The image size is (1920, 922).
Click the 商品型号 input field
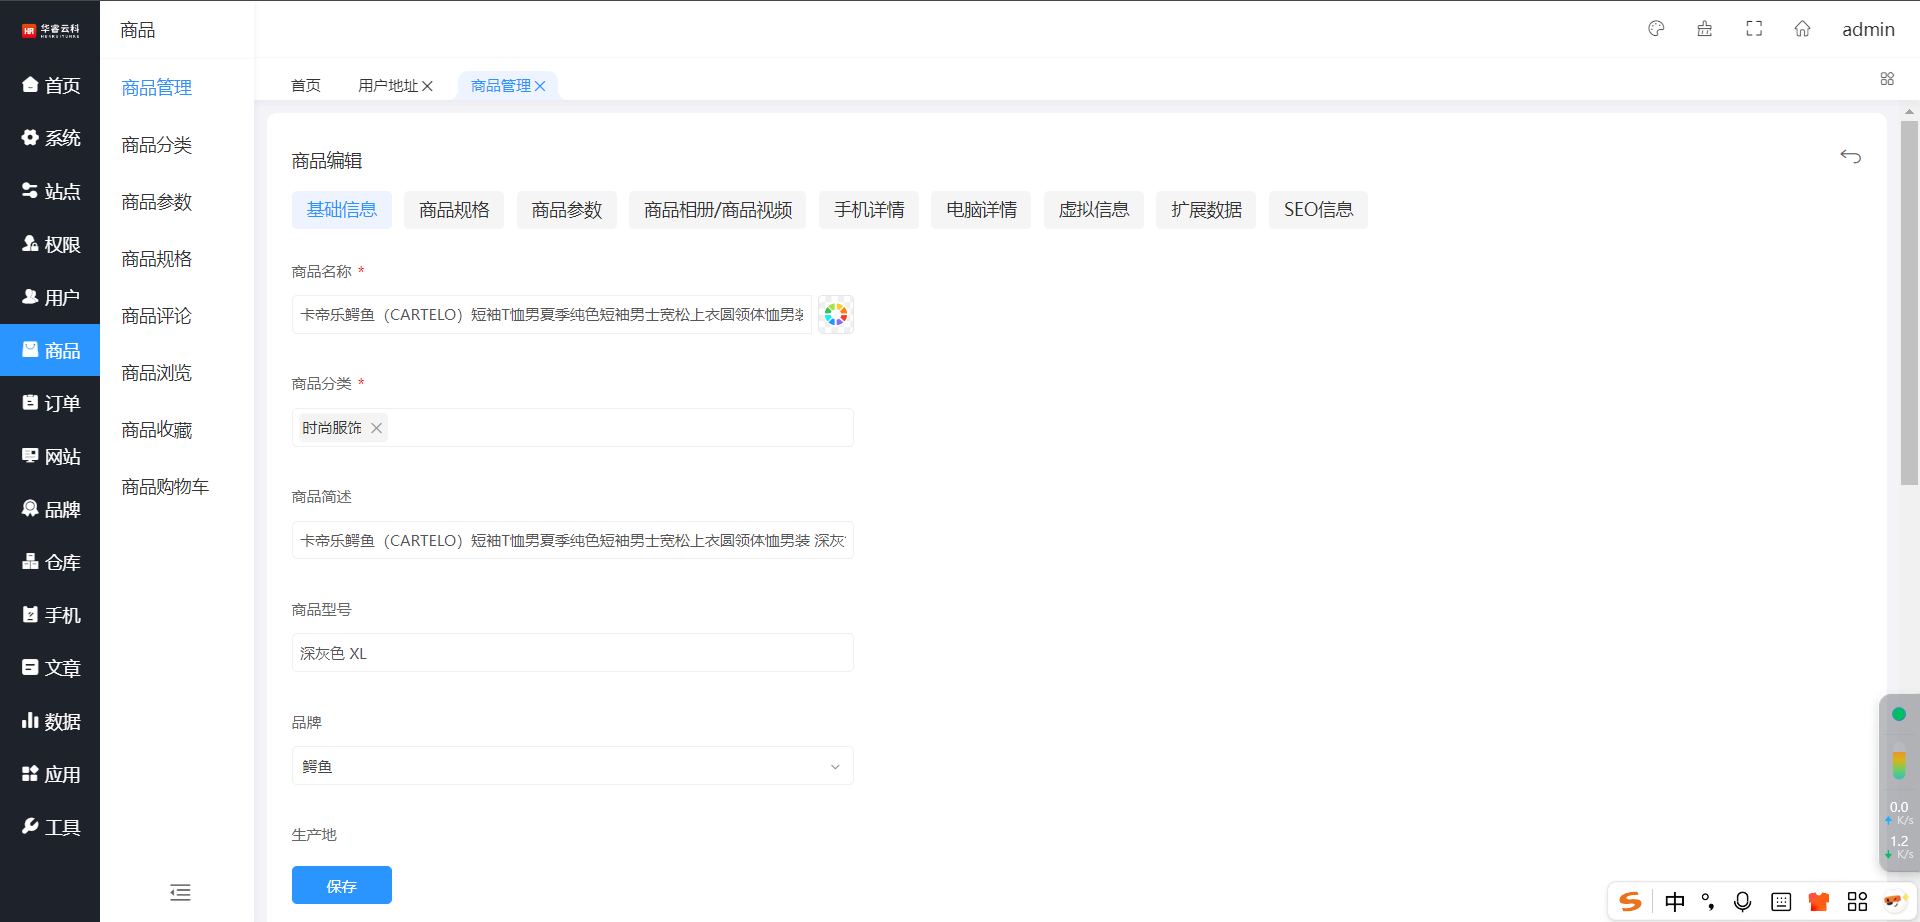click(572, 653)
